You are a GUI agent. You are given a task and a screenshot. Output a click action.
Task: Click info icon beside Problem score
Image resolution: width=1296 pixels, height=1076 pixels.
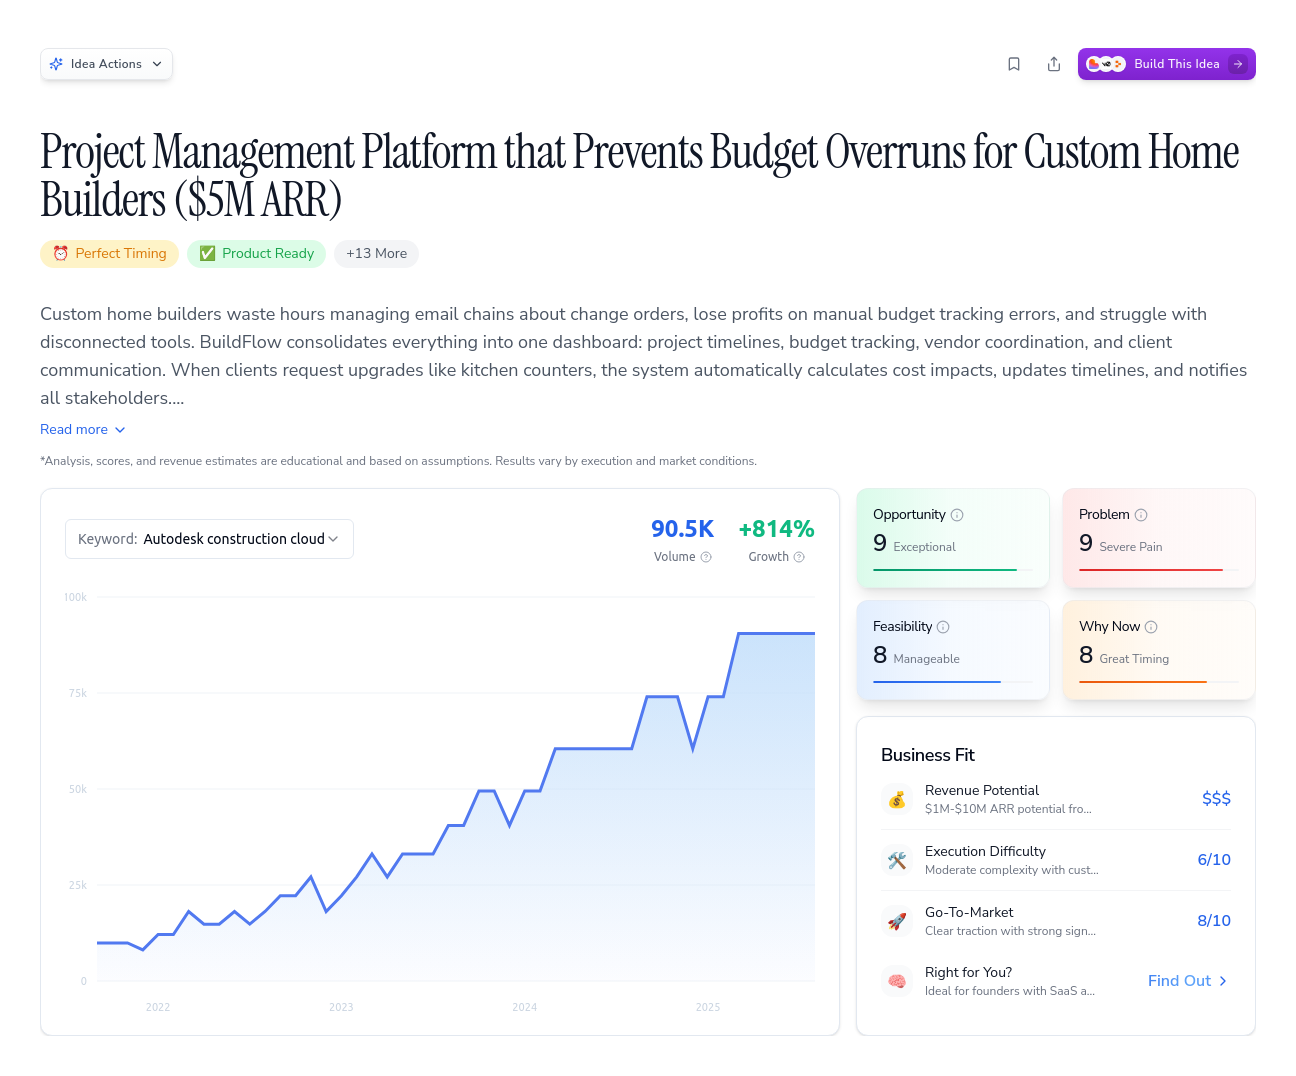click(x=1141, y=515)
